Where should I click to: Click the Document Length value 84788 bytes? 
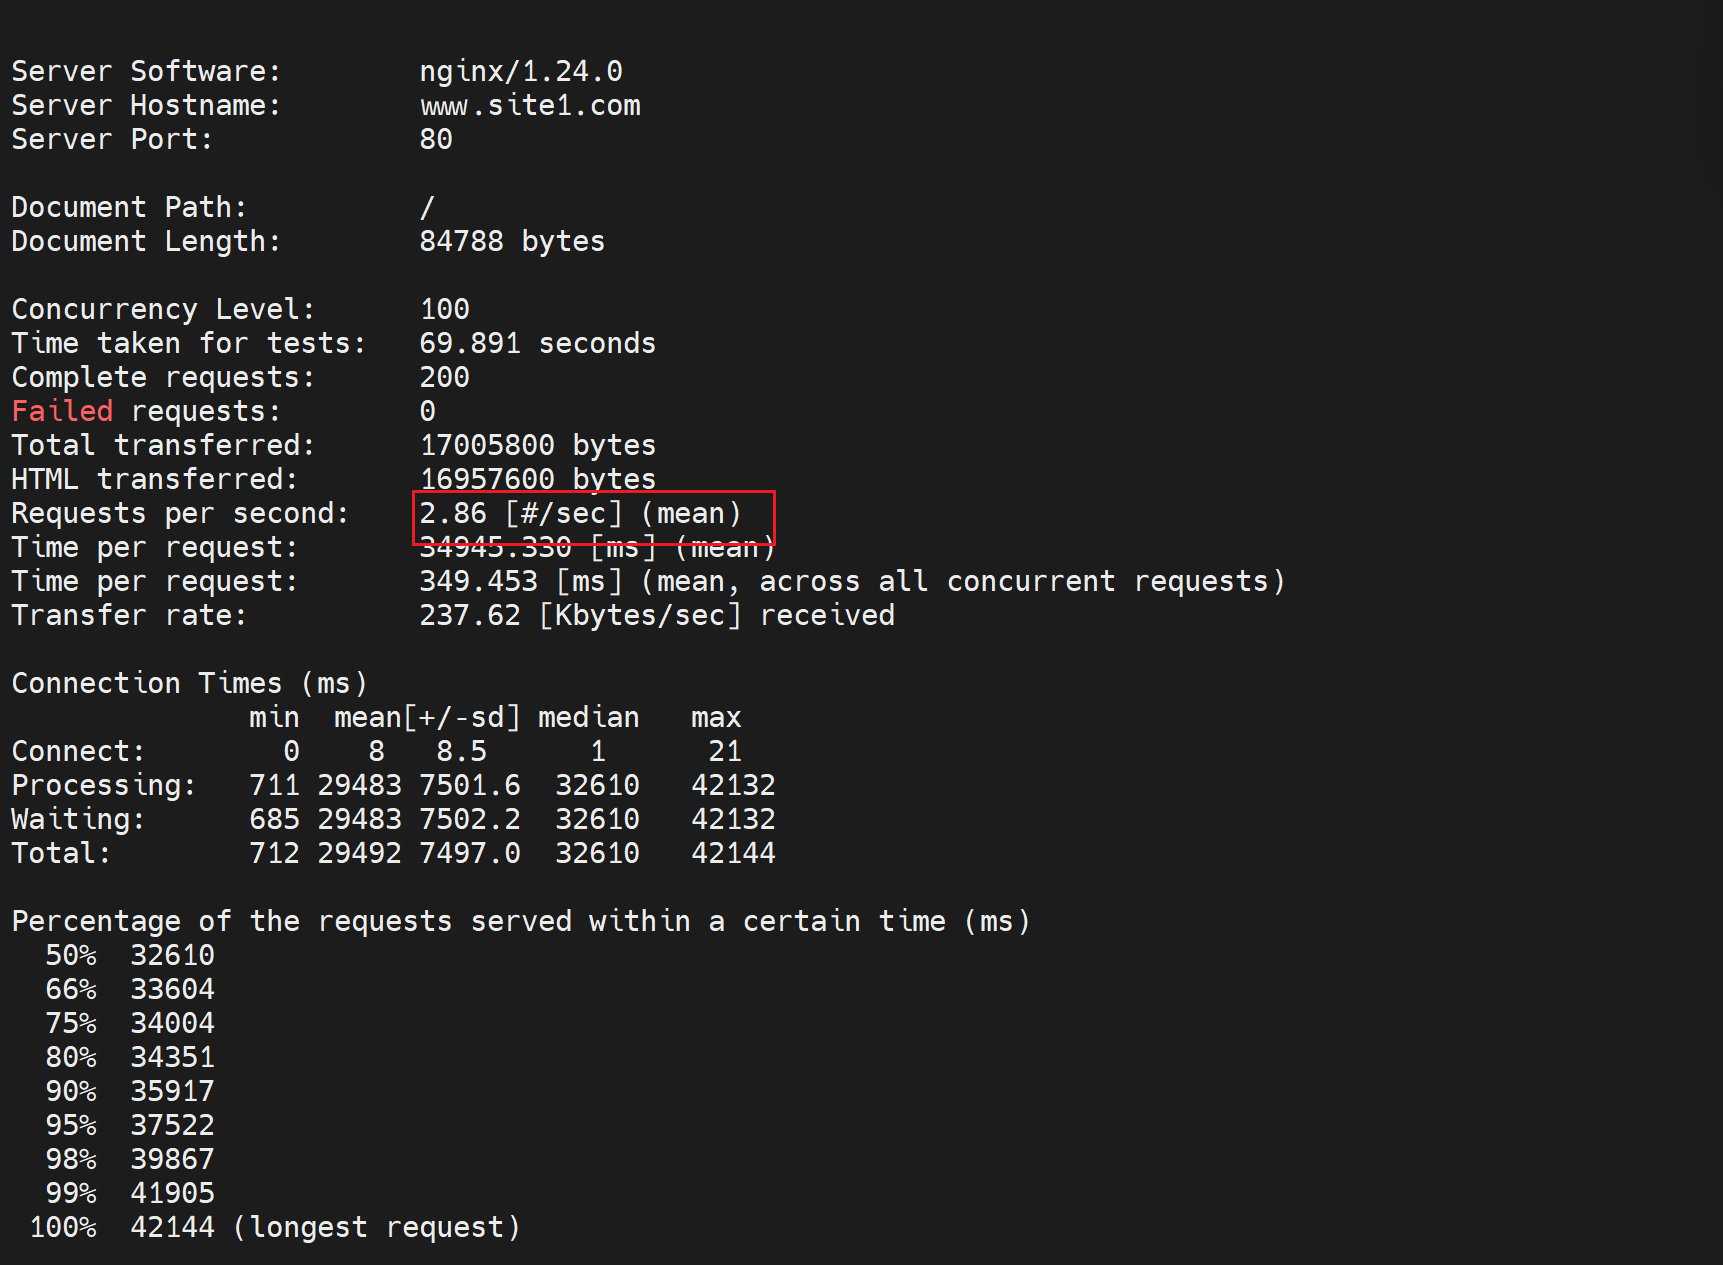(511, 242)
